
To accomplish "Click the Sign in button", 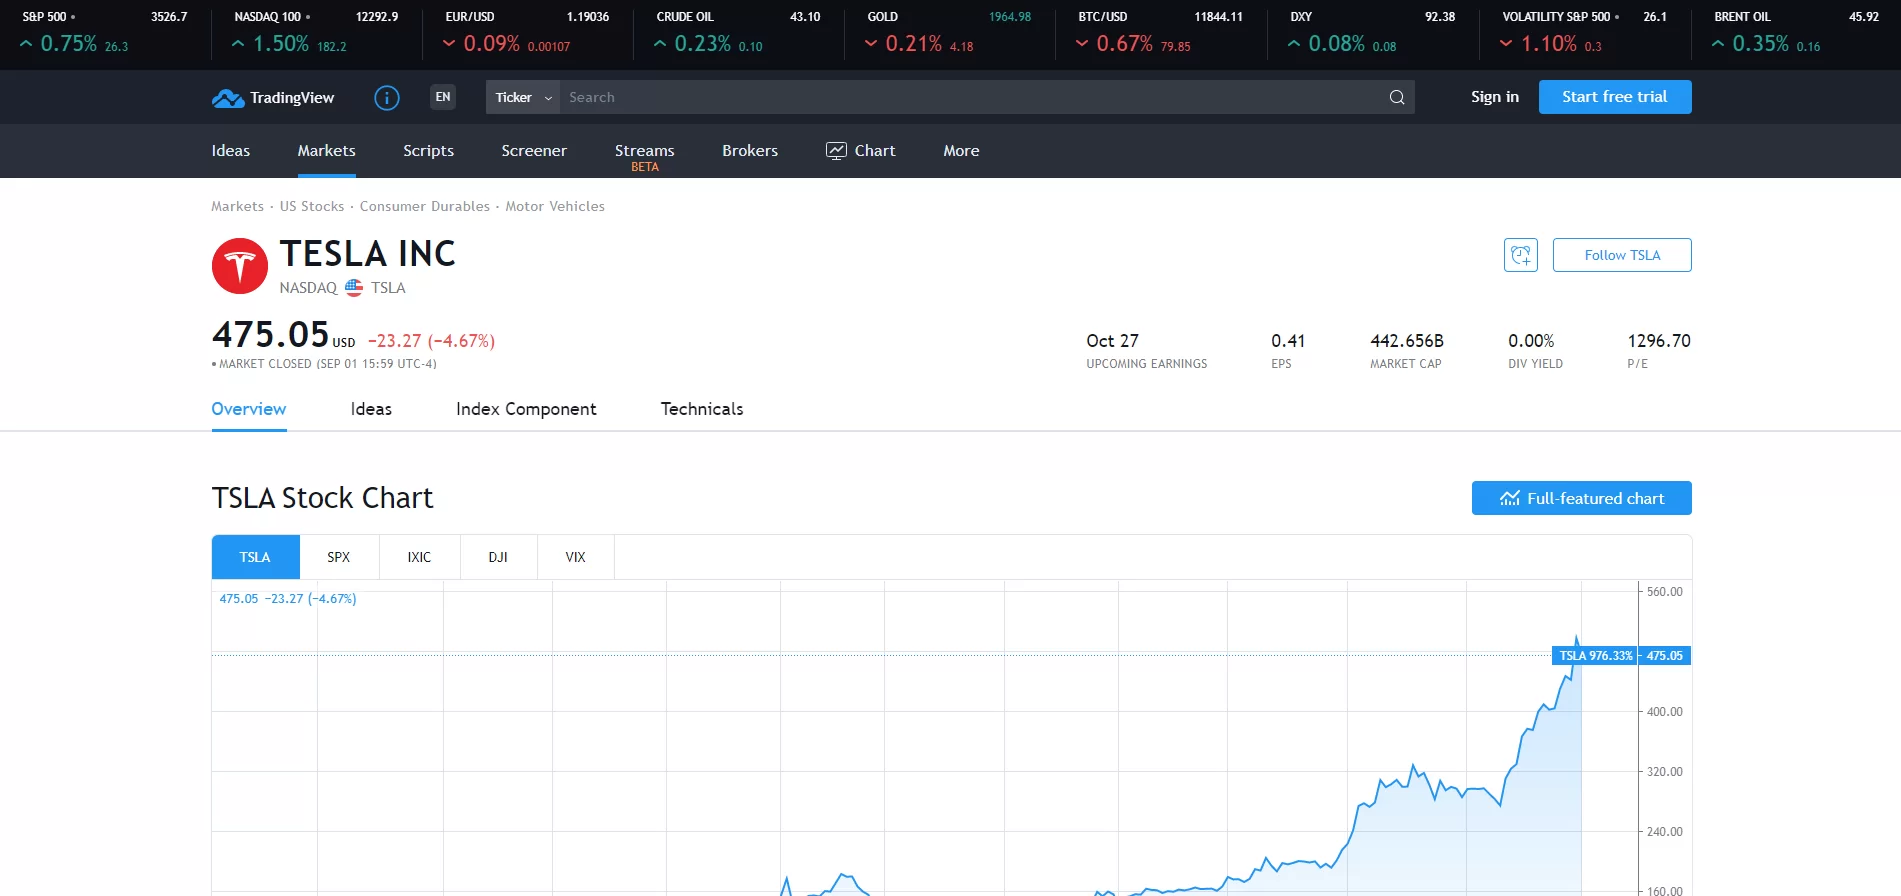I will point(1495,97).
